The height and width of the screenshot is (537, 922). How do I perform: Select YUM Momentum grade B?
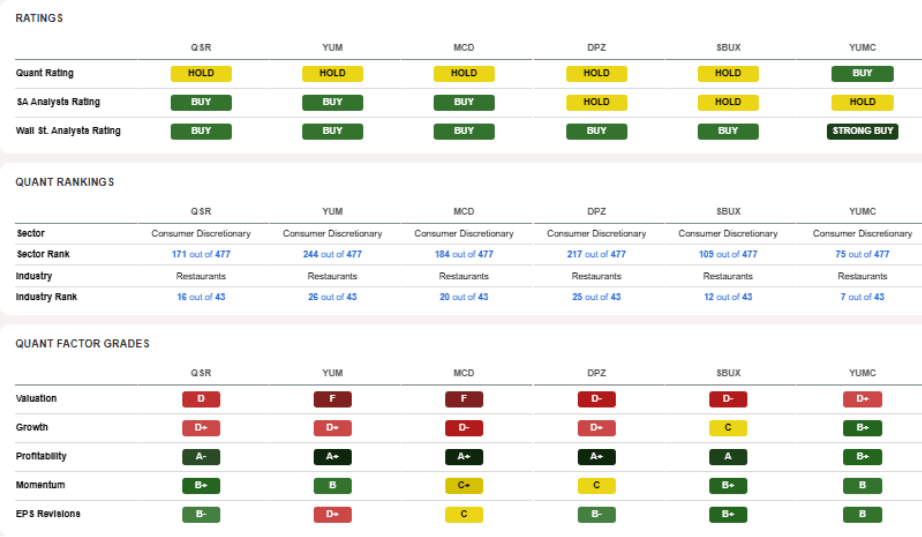click(x=332, y=486)
